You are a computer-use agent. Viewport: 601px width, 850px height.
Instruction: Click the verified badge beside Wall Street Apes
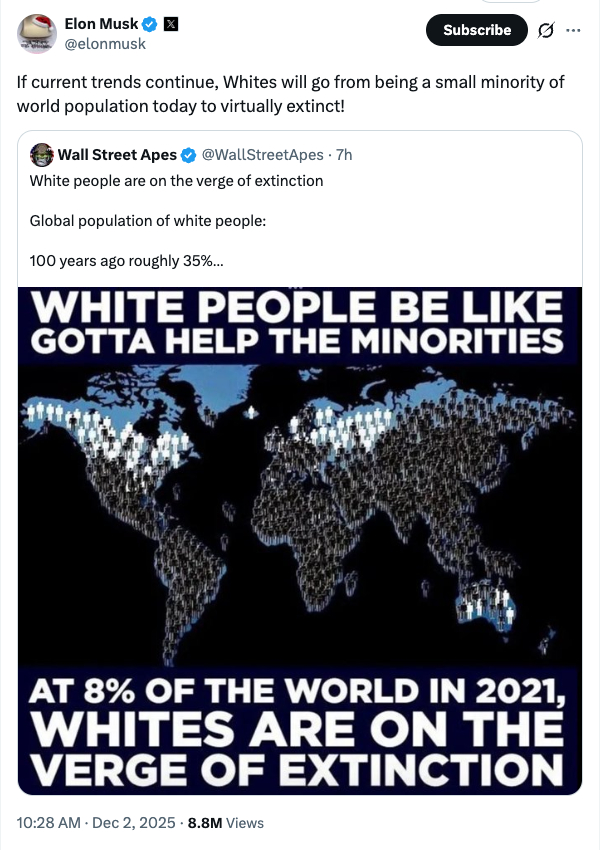(x=188, y=155)
